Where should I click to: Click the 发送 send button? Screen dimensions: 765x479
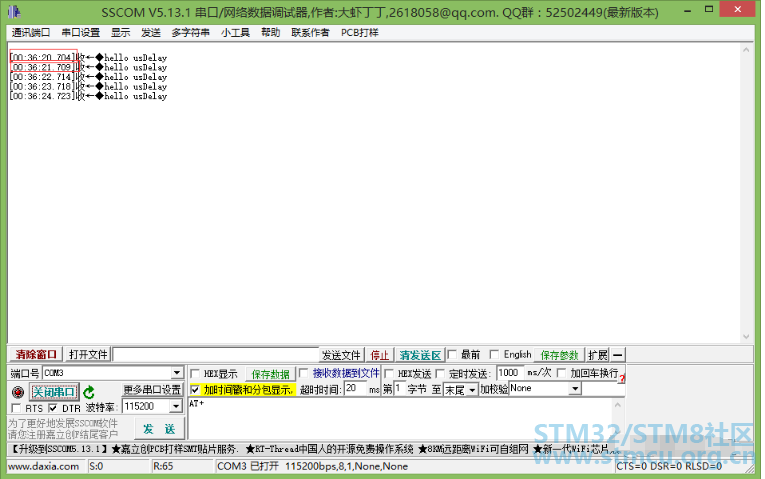click(x=159, y=429)
